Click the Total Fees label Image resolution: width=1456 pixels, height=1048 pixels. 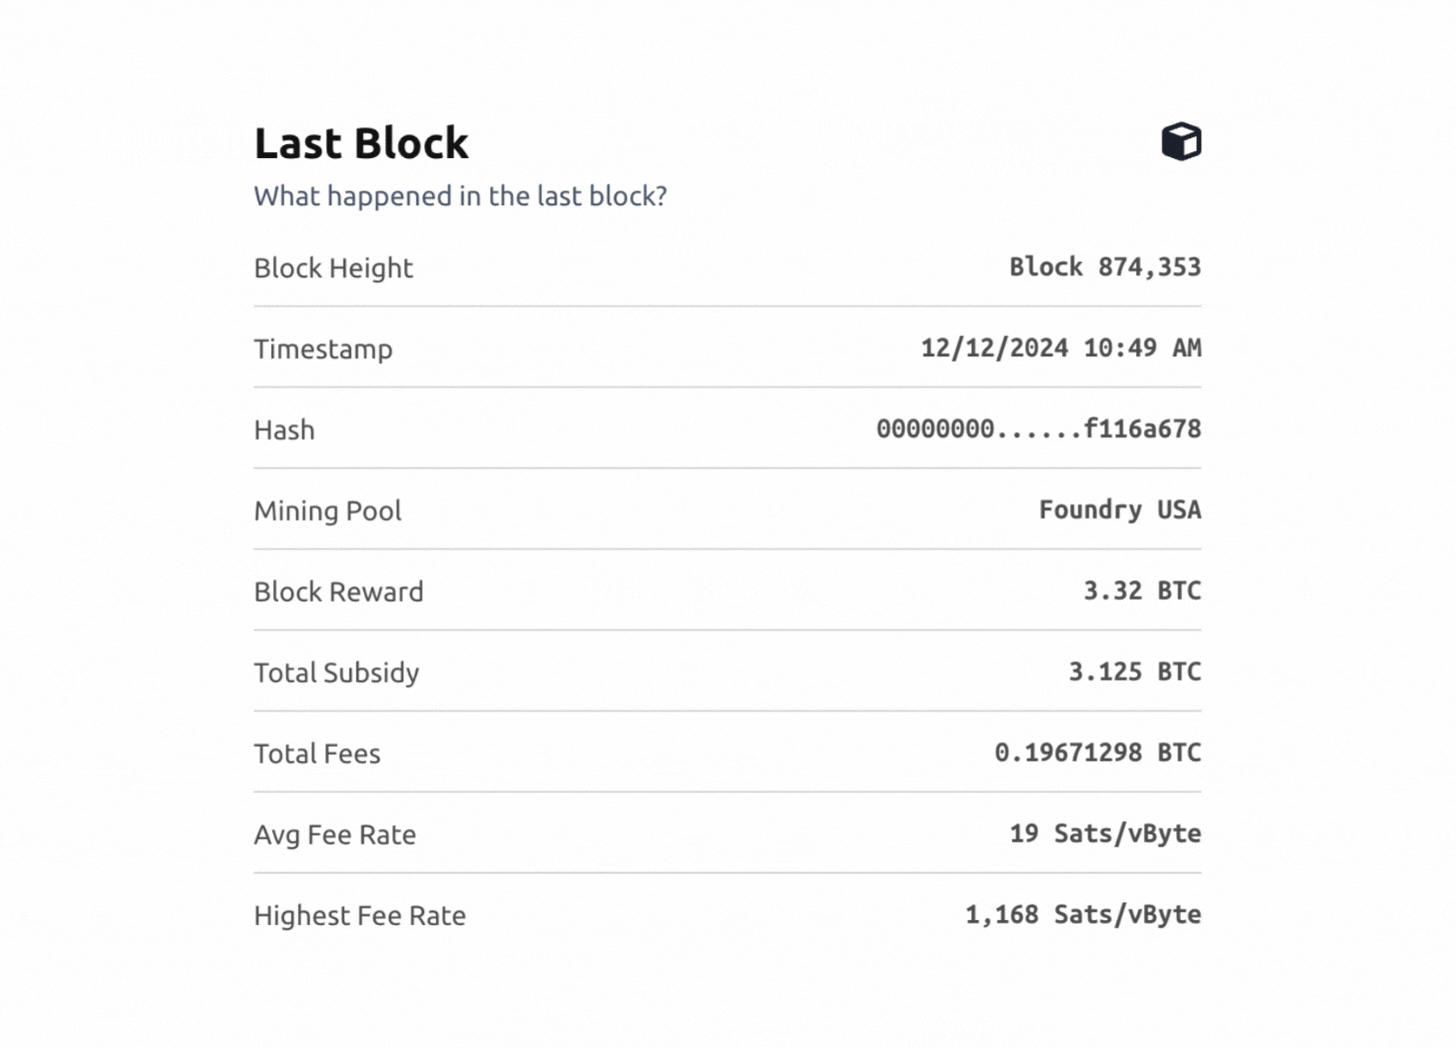(317, 754)
